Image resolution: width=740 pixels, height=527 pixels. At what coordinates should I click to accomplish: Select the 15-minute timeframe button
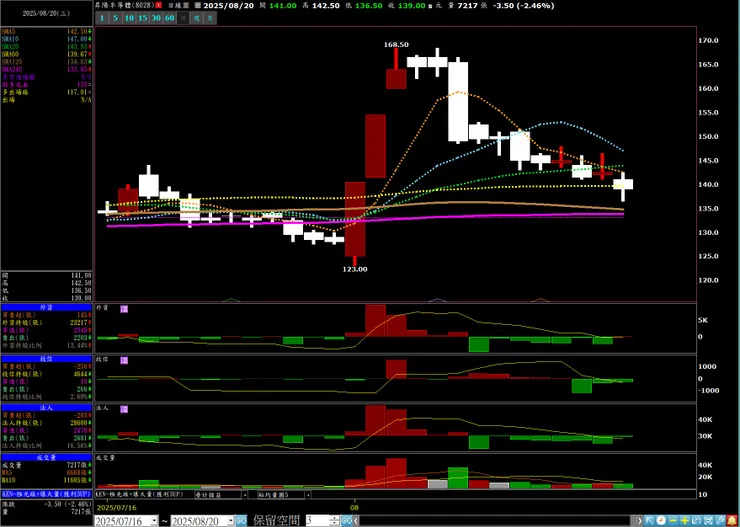[143, 18]
